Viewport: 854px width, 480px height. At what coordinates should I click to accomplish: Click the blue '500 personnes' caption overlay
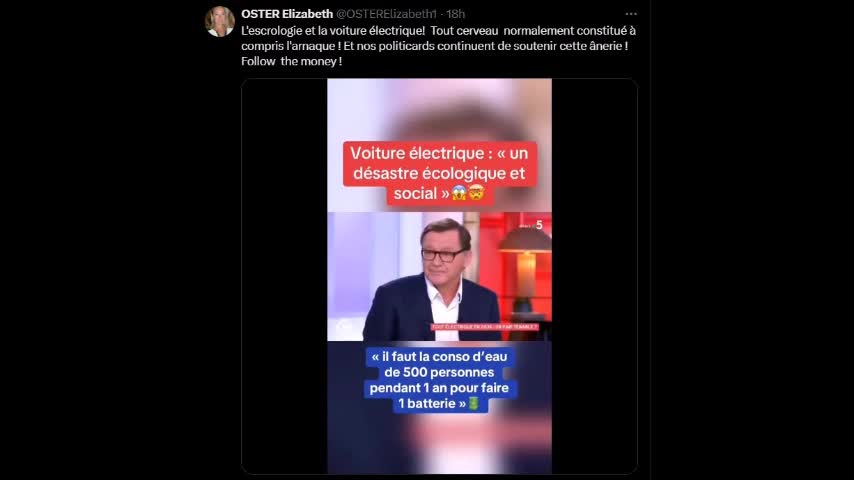point(439,380)
